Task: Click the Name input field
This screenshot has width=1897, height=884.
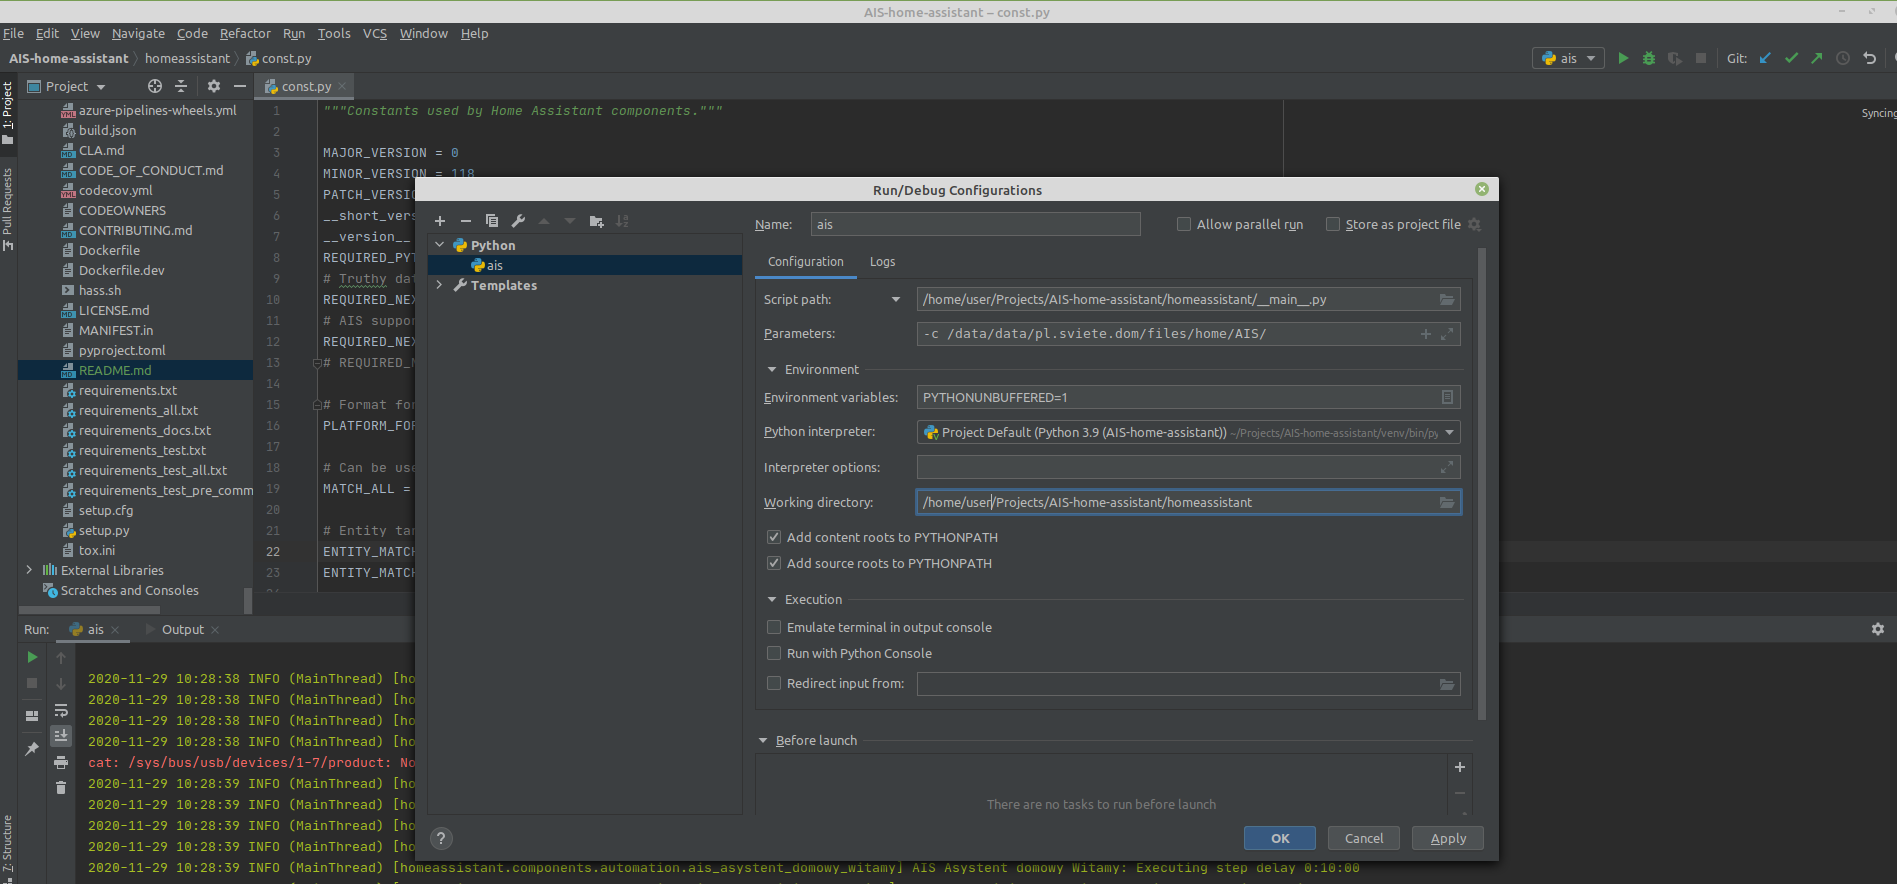Action: click(975, 224)
